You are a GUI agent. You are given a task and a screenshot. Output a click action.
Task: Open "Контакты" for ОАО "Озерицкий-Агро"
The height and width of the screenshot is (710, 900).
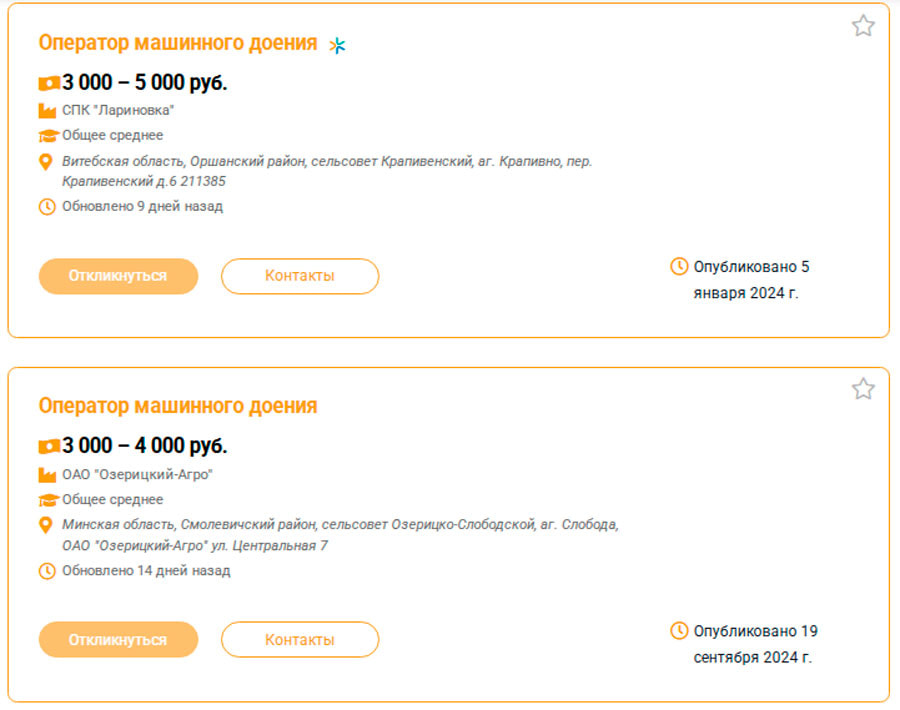299,639
